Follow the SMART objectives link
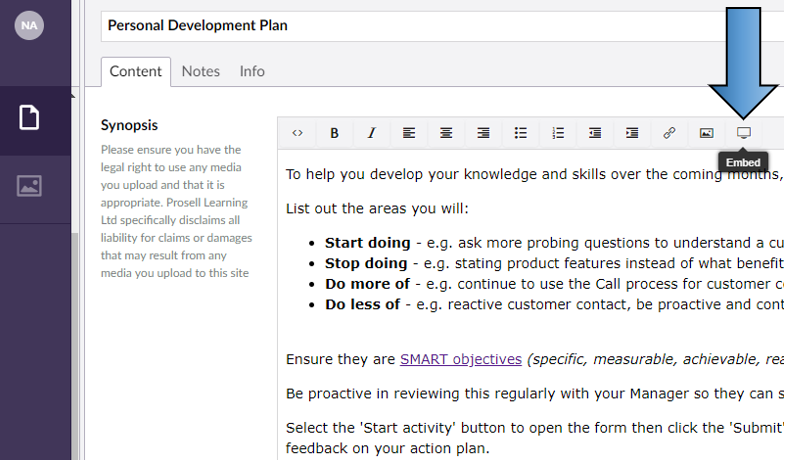 point(460,359)
